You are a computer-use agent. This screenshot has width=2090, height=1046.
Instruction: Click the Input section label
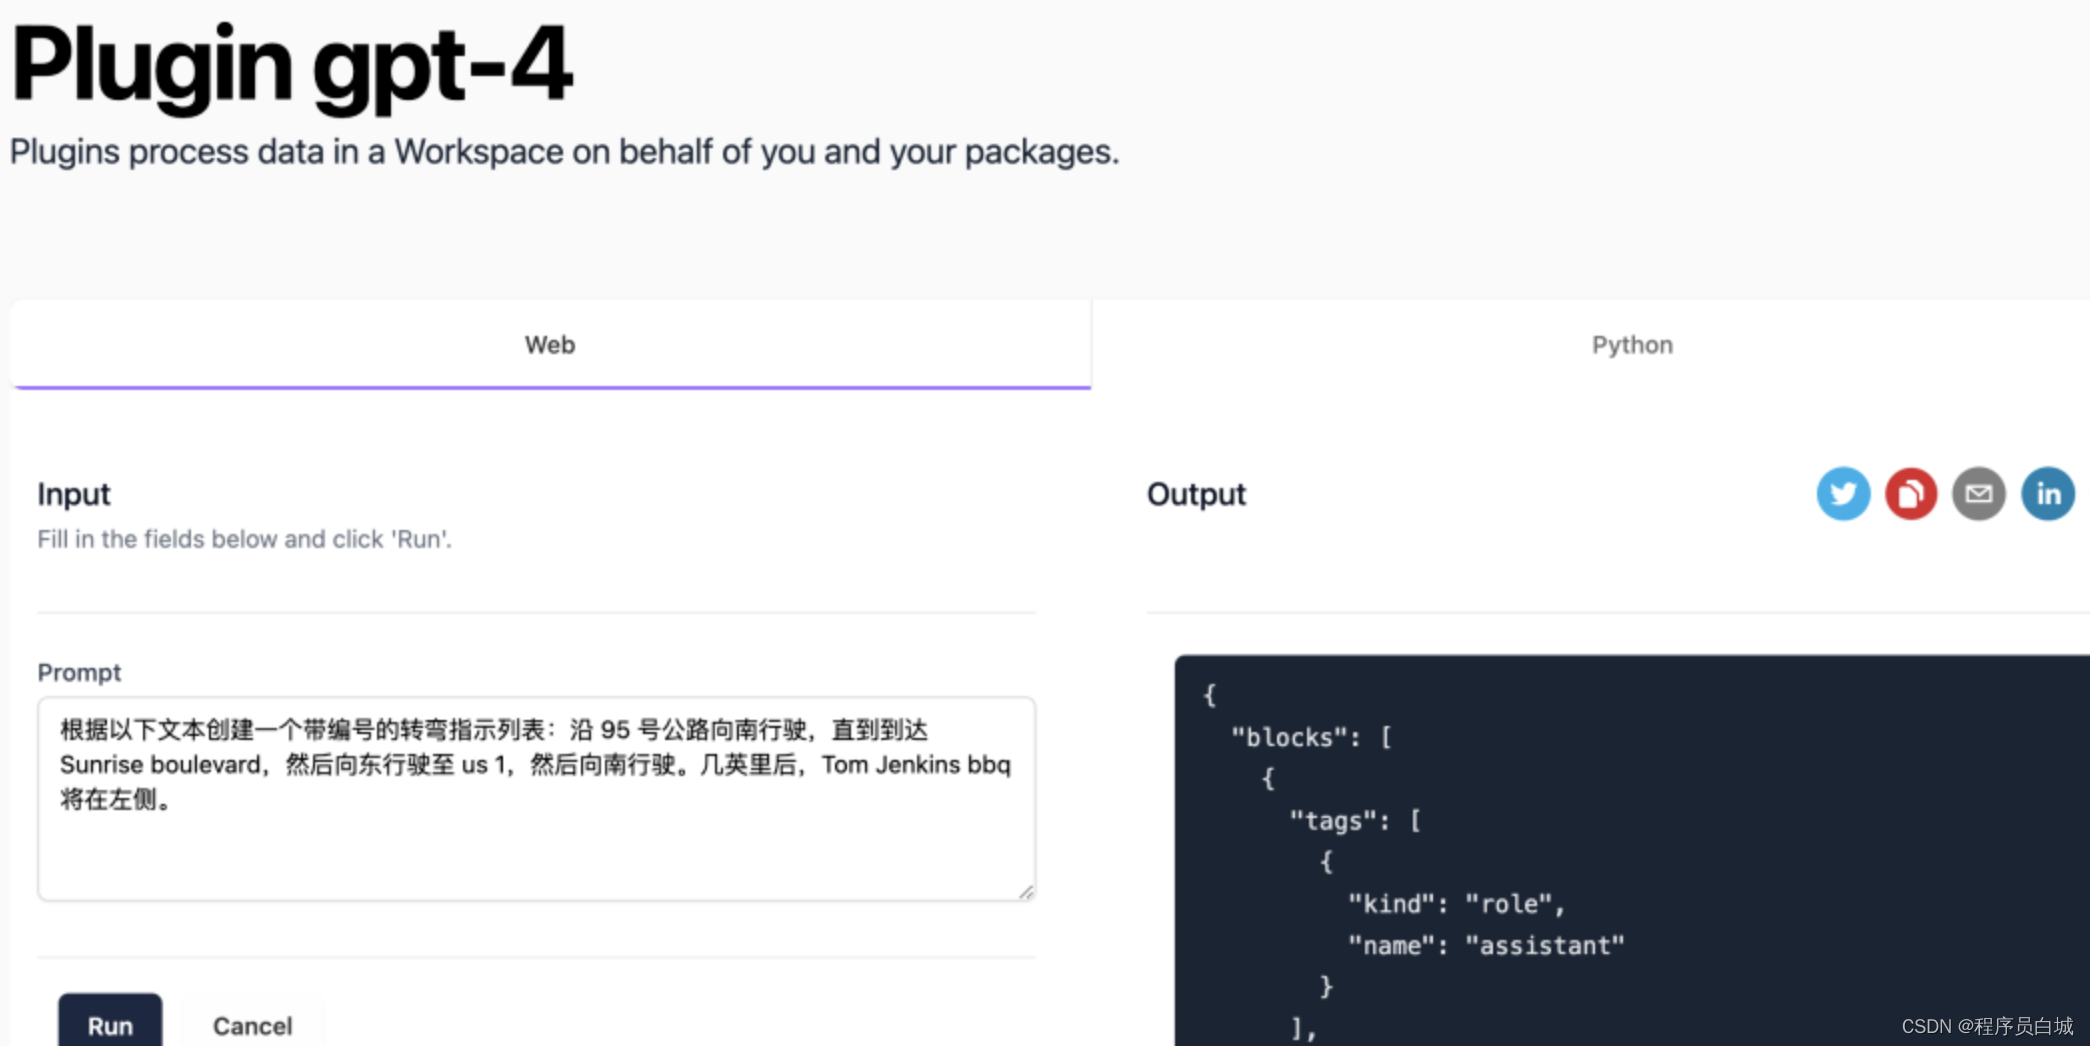coord(73,494)
